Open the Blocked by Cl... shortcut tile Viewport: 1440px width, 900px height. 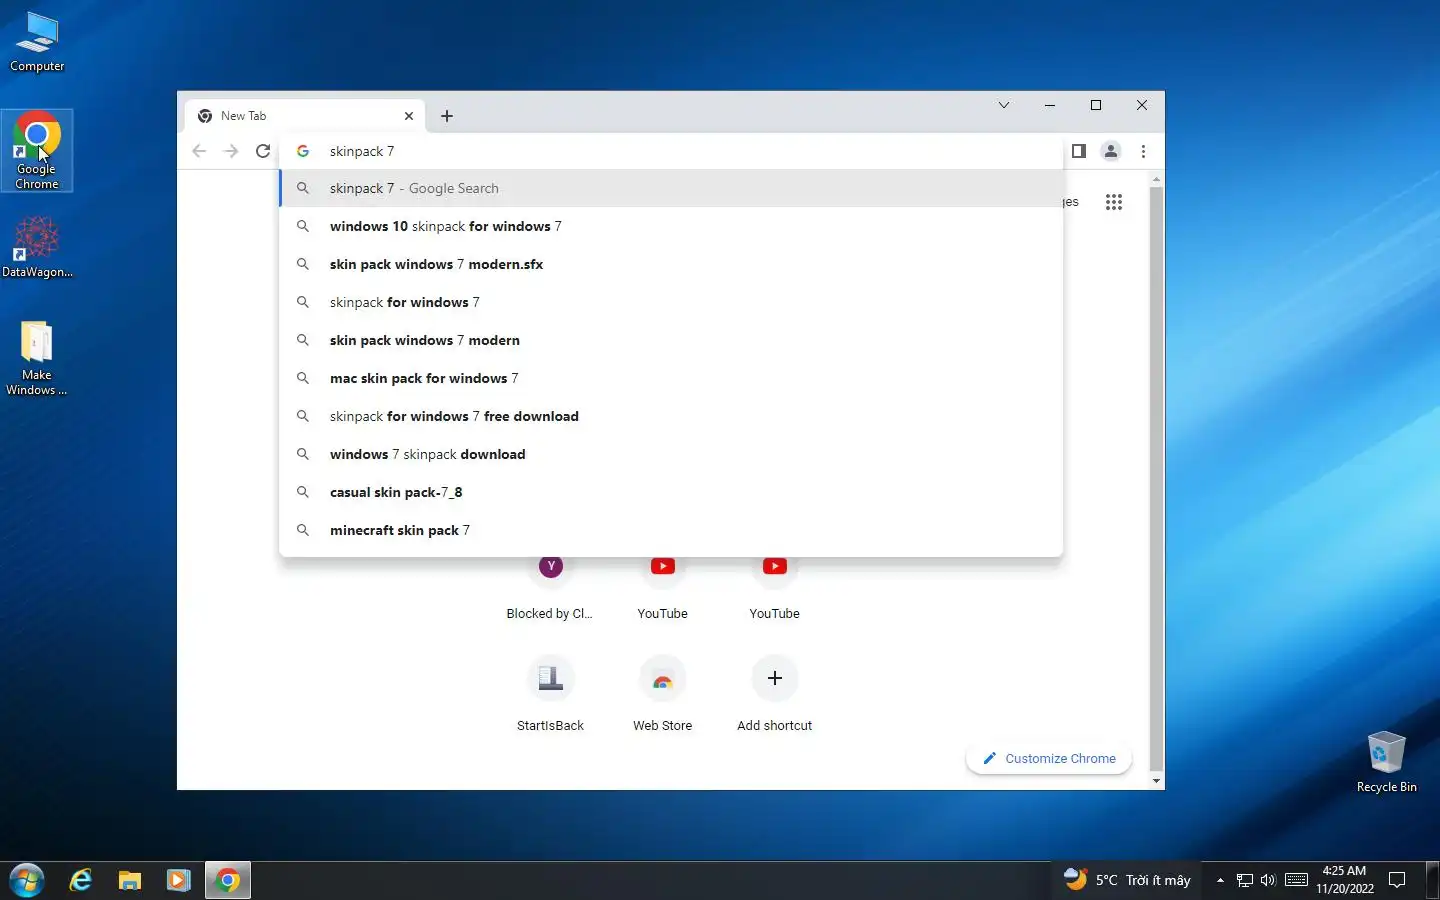pyautogui.click(x=550, y=589)
